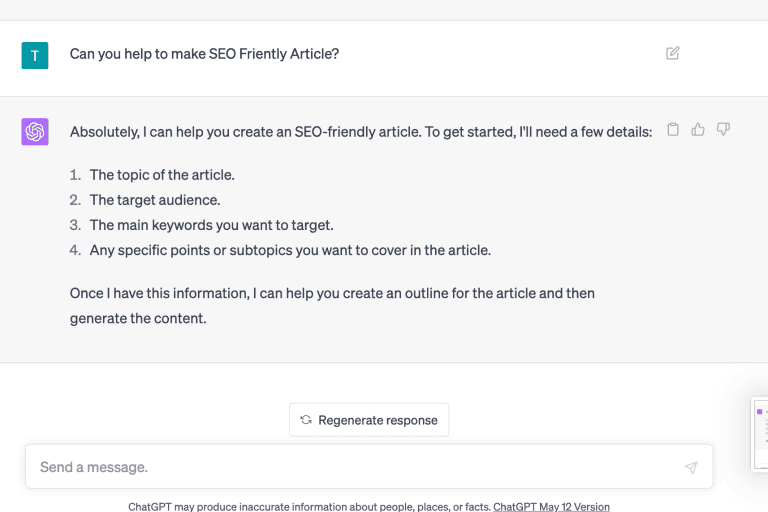
Task: Select "The target audience." list item
Action: (155, 200)
